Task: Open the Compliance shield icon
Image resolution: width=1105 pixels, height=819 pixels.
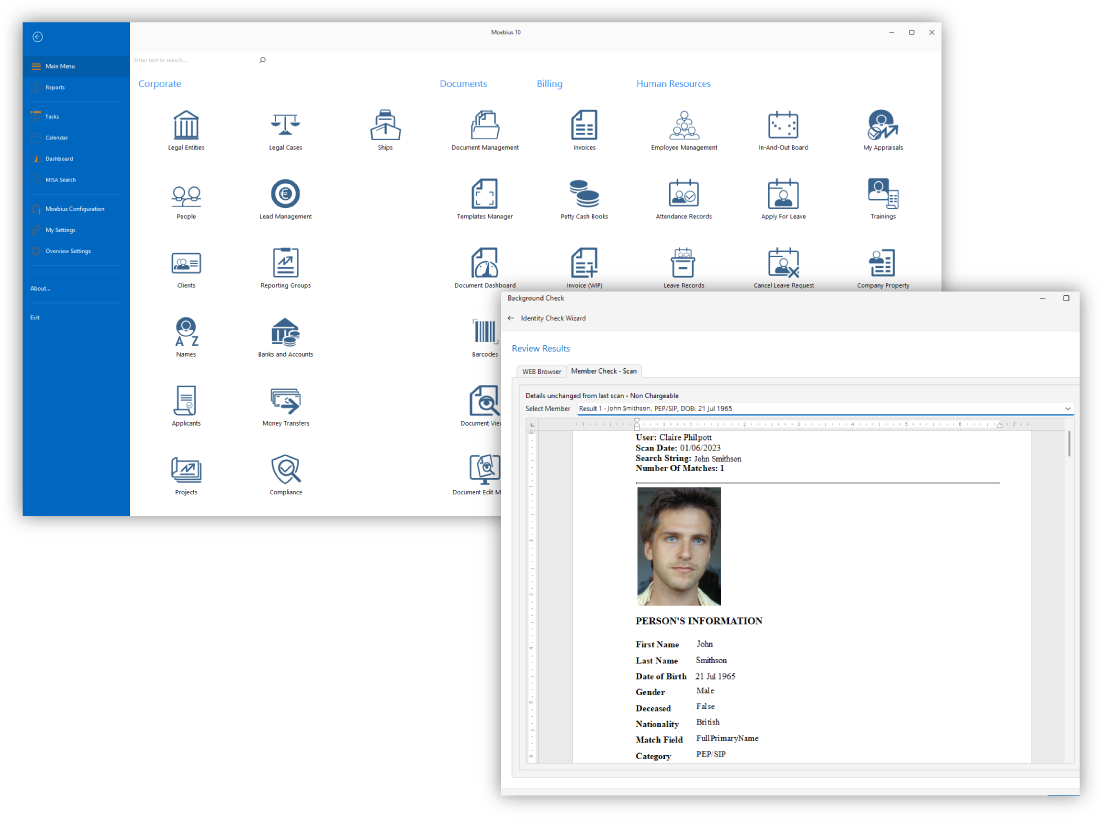Action: tap(285, 469)
